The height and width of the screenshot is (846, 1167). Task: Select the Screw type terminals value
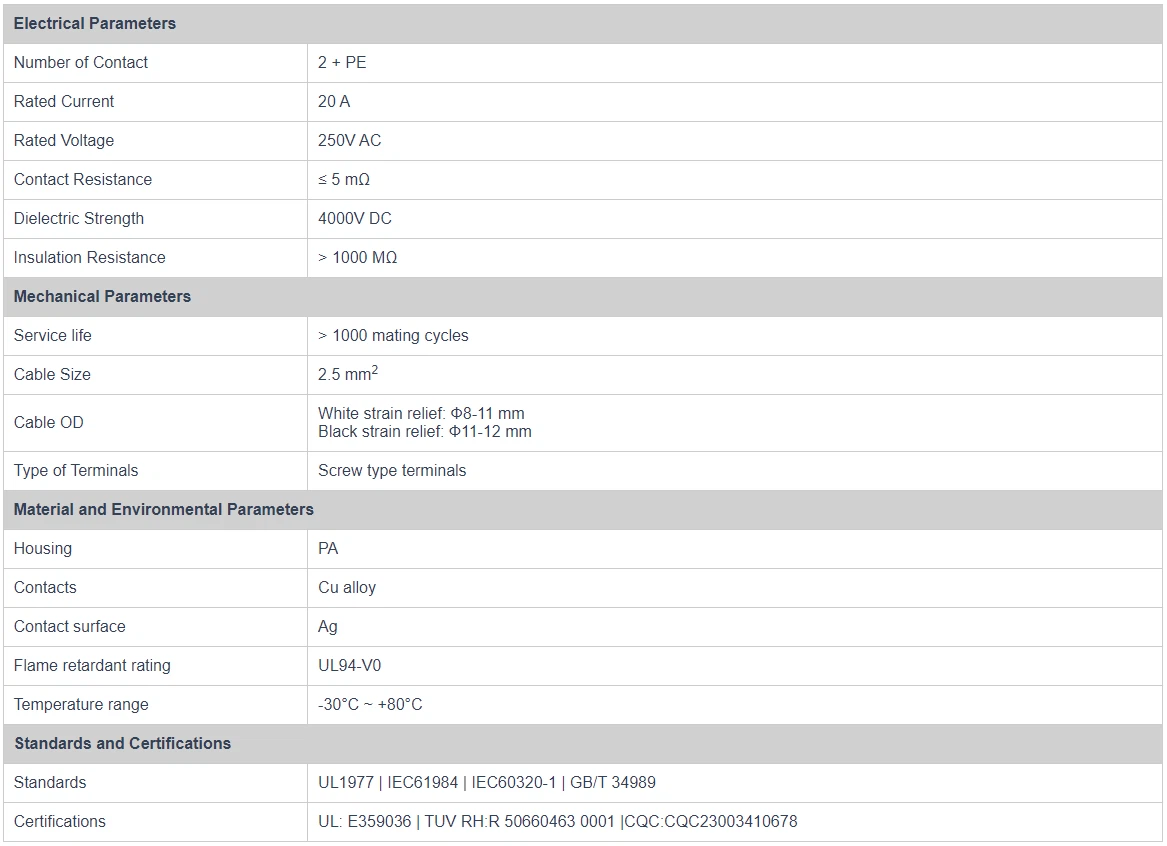tap(392, 470)
